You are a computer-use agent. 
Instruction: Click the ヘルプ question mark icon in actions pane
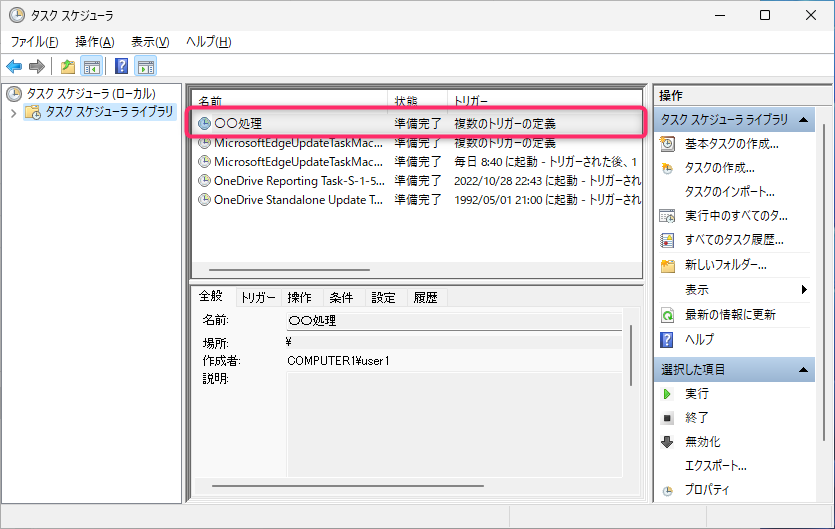(667, 339)
